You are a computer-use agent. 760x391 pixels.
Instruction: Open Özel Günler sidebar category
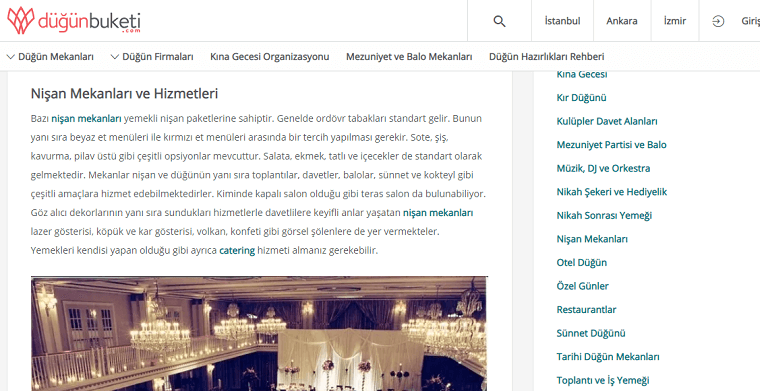click(x=583, y=286)
